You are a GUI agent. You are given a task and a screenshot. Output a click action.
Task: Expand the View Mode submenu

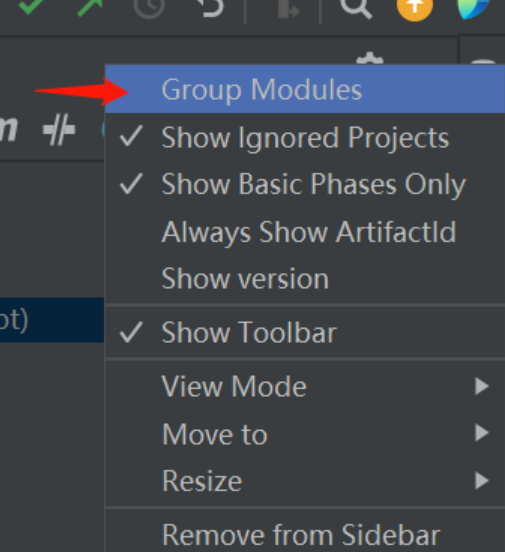click(x=305, y=386)
